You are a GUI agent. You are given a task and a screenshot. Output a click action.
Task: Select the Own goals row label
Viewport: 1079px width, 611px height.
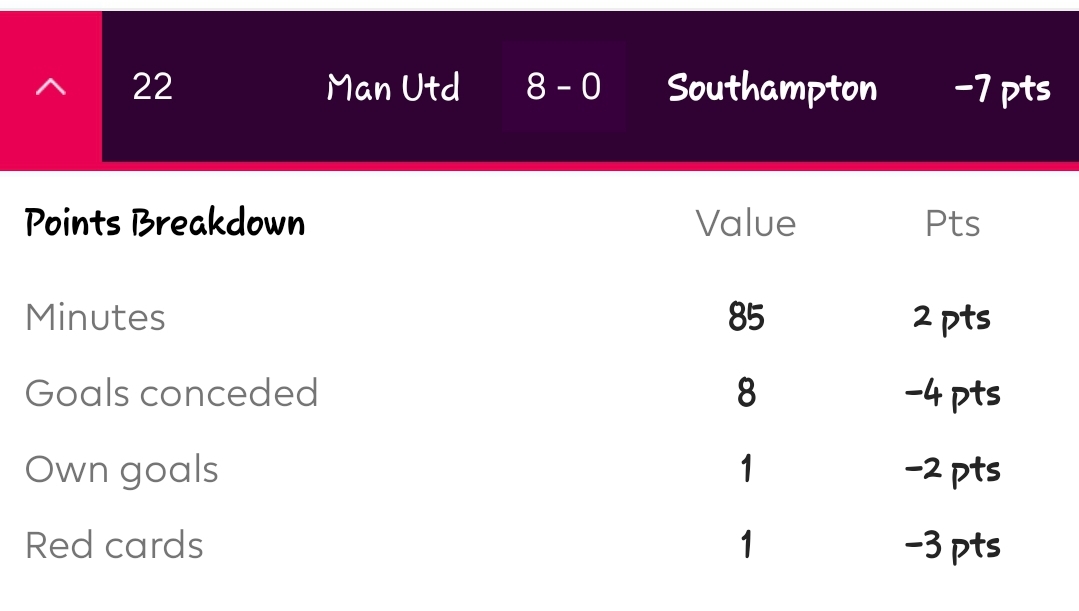point(121,469)
